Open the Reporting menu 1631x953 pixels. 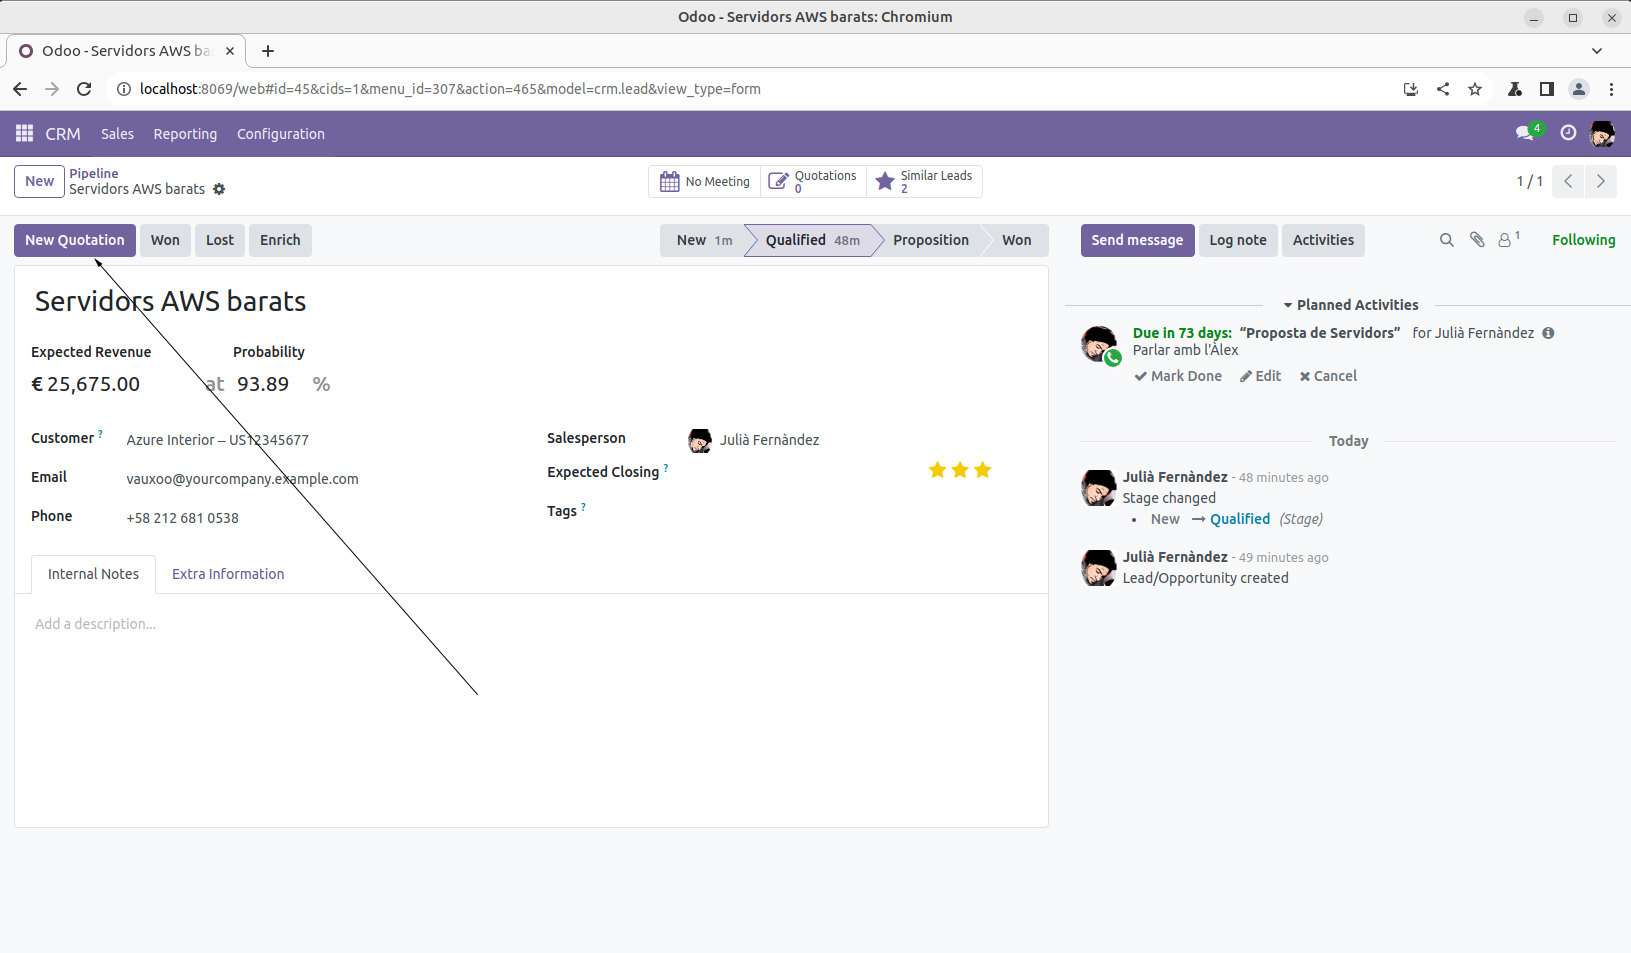[185, 134]
